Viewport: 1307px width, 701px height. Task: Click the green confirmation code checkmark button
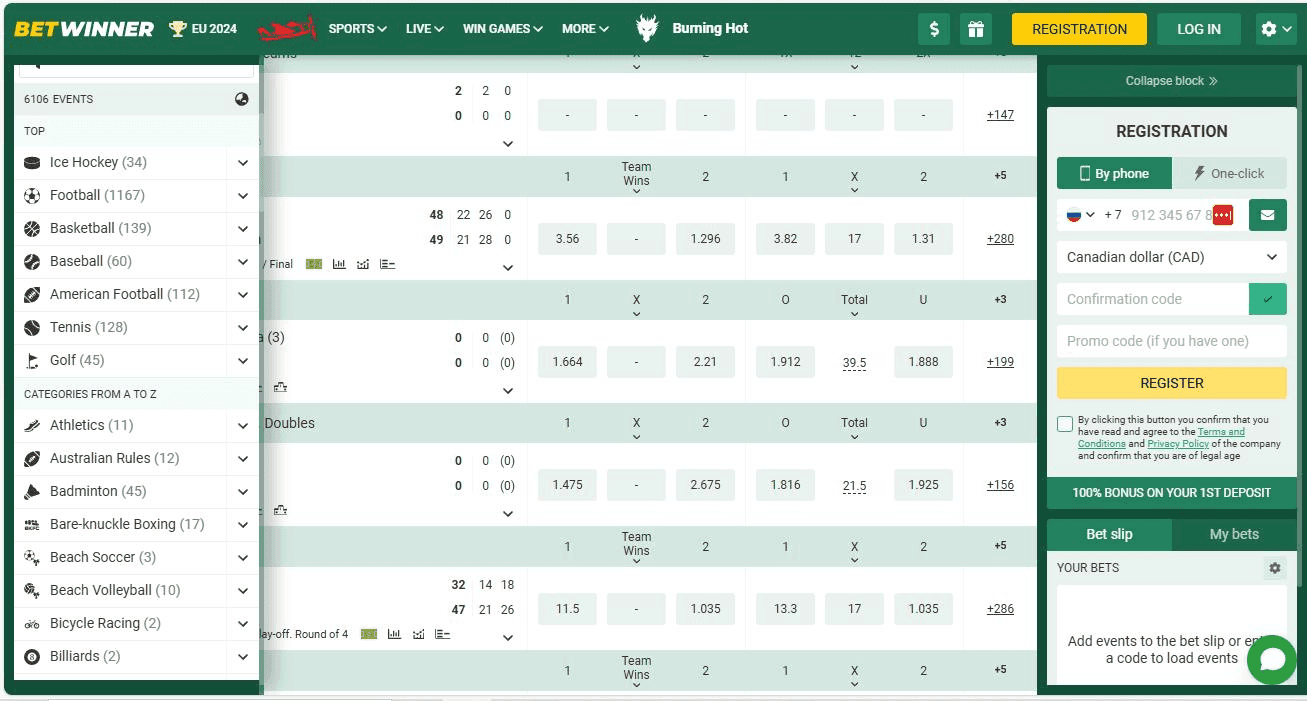click(x=1267, y=299)
